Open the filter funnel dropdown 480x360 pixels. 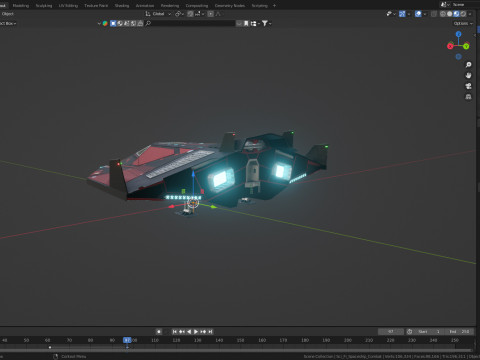[x=267, y=23]
